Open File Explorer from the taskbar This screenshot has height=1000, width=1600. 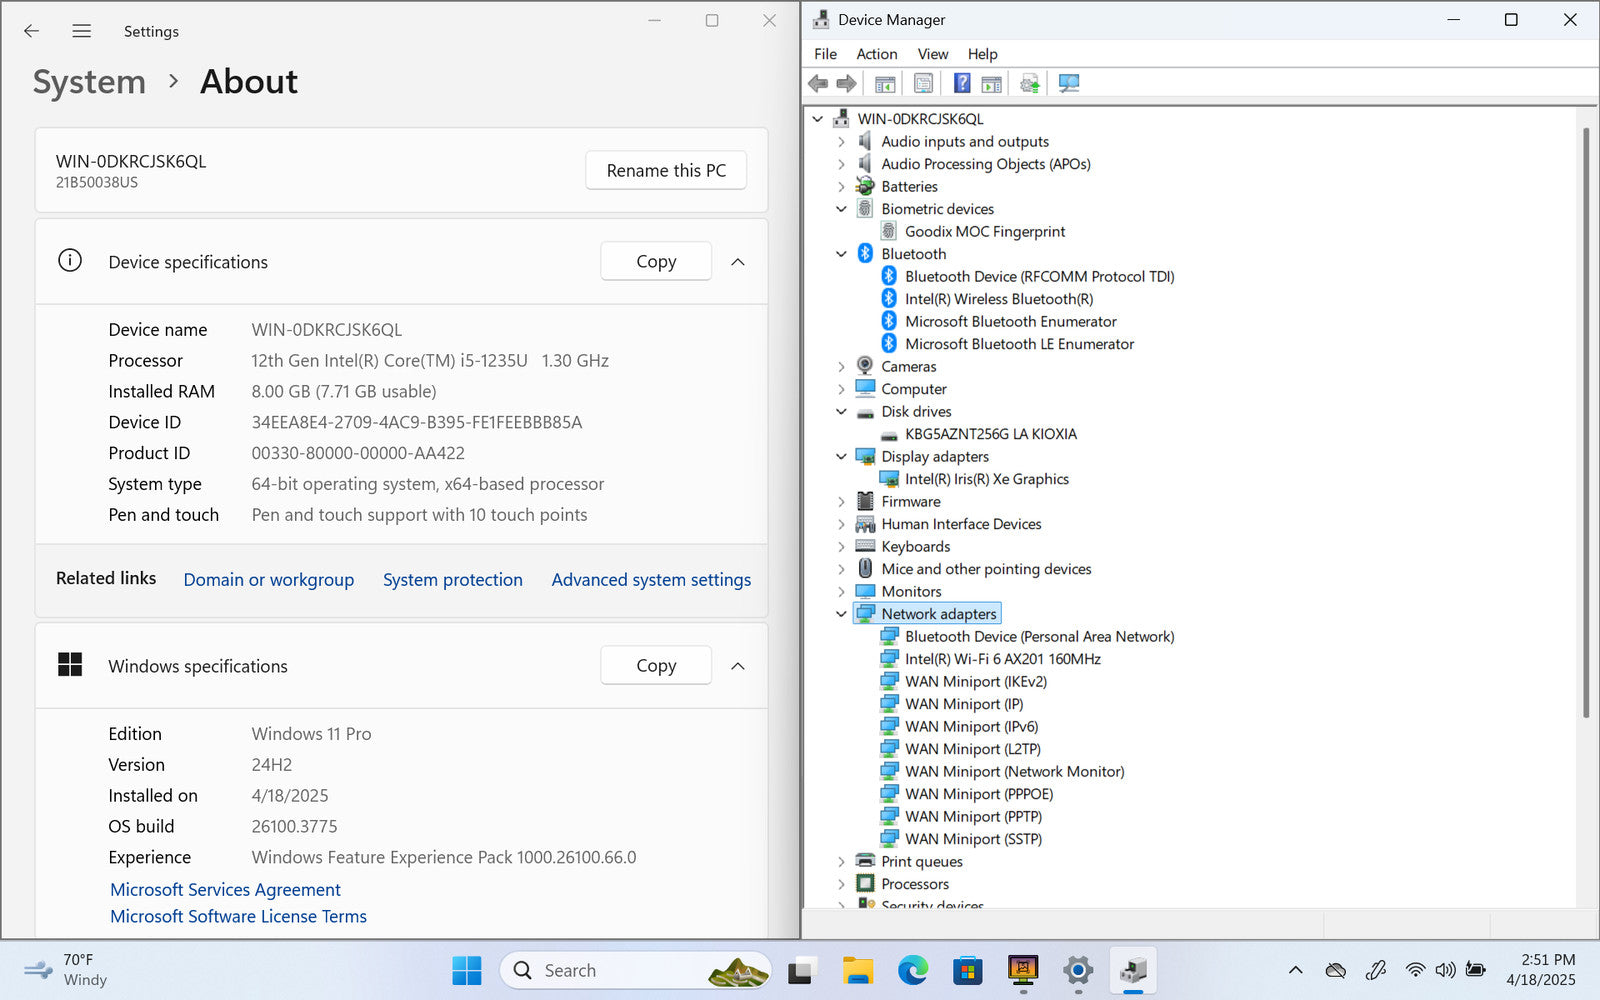click(857, 970)
